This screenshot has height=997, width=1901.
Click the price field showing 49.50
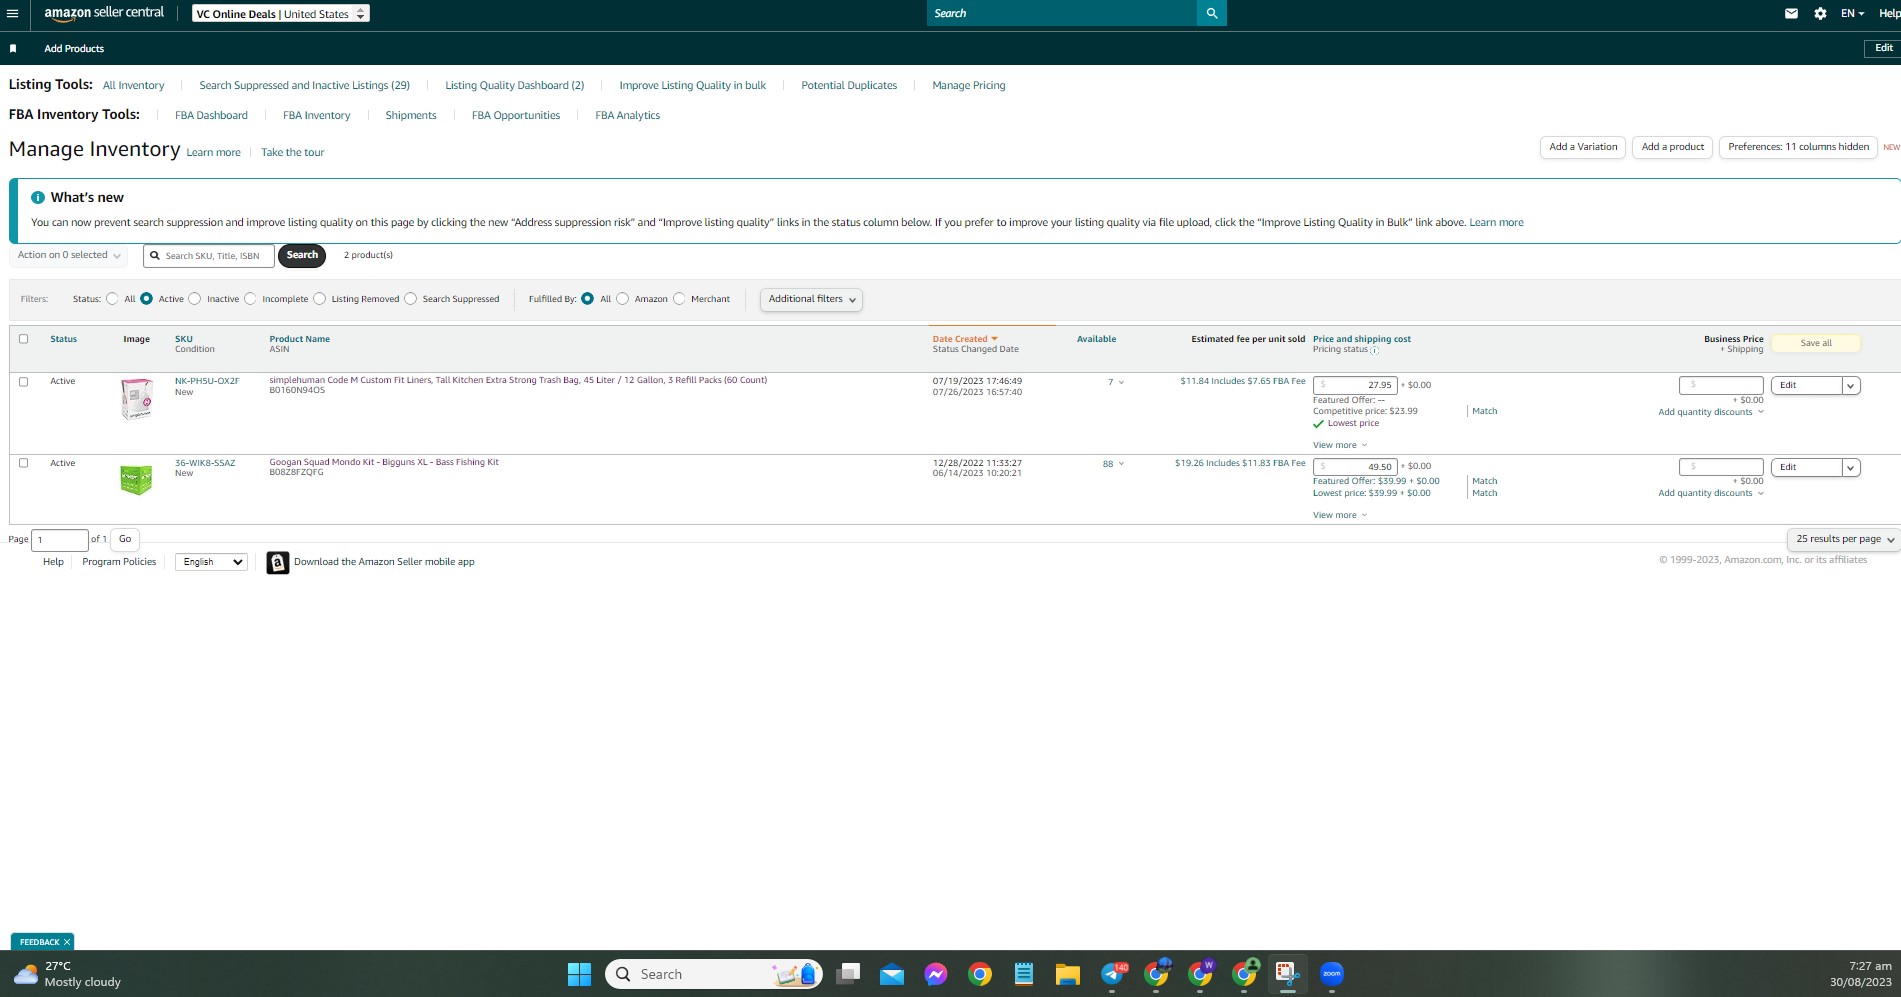pos(1355,467)
